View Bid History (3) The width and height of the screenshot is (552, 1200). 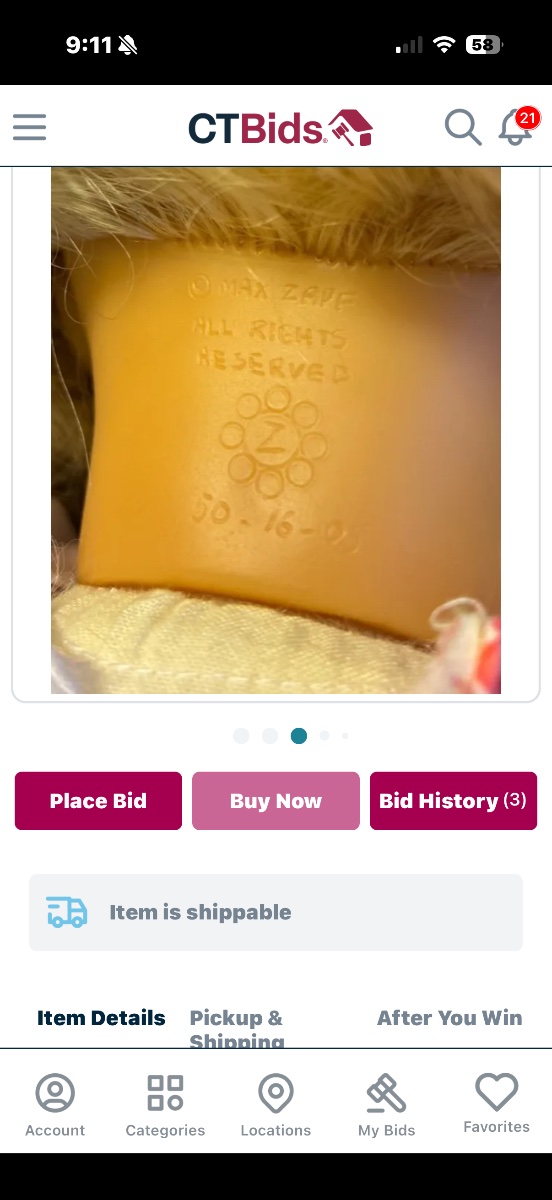(453, 801)
